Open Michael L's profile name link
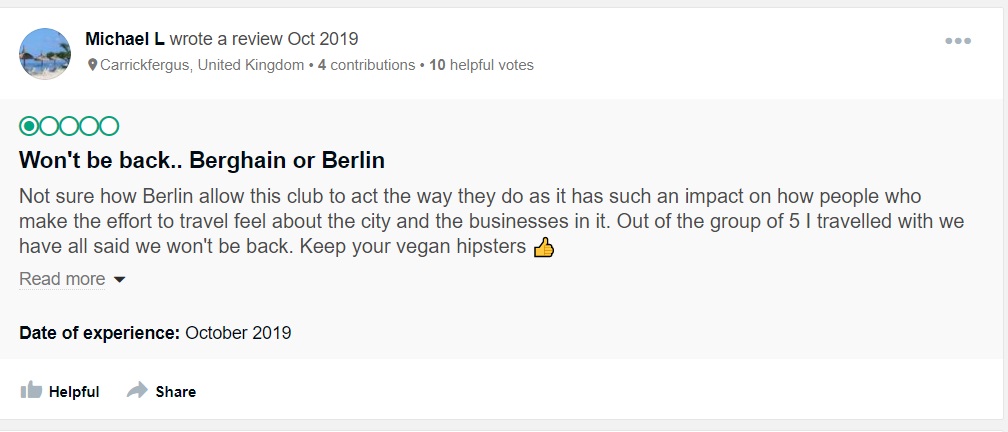 [125, 39]
